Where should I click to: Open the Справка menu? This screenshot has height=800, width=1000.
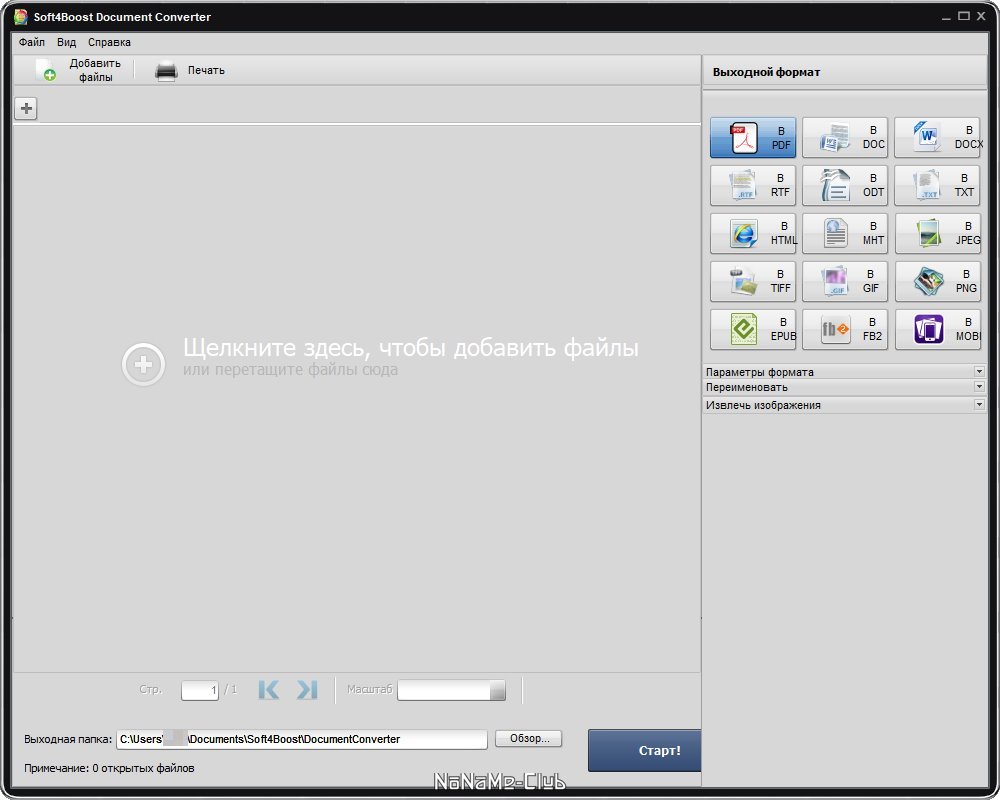click(x=109, y=43)
